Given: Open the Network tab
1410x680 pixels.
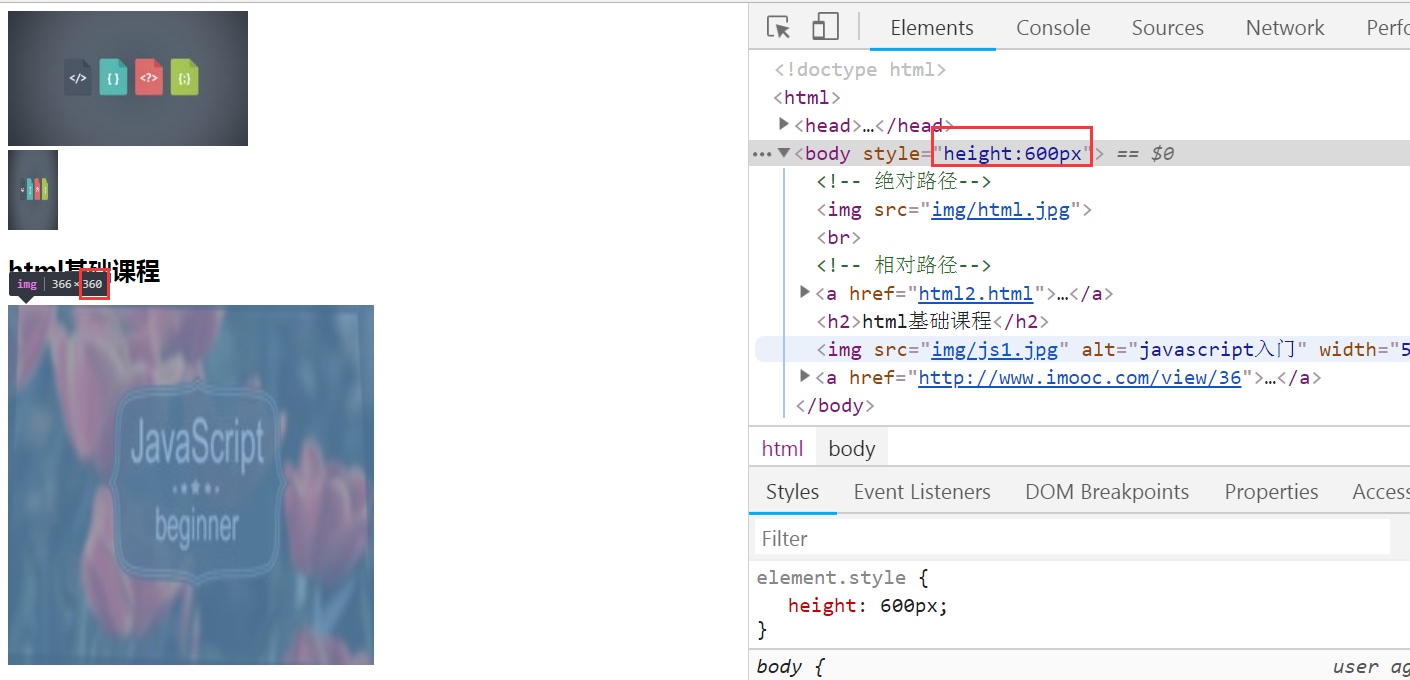Looking at the screenshot, I should pos(1285,28).
